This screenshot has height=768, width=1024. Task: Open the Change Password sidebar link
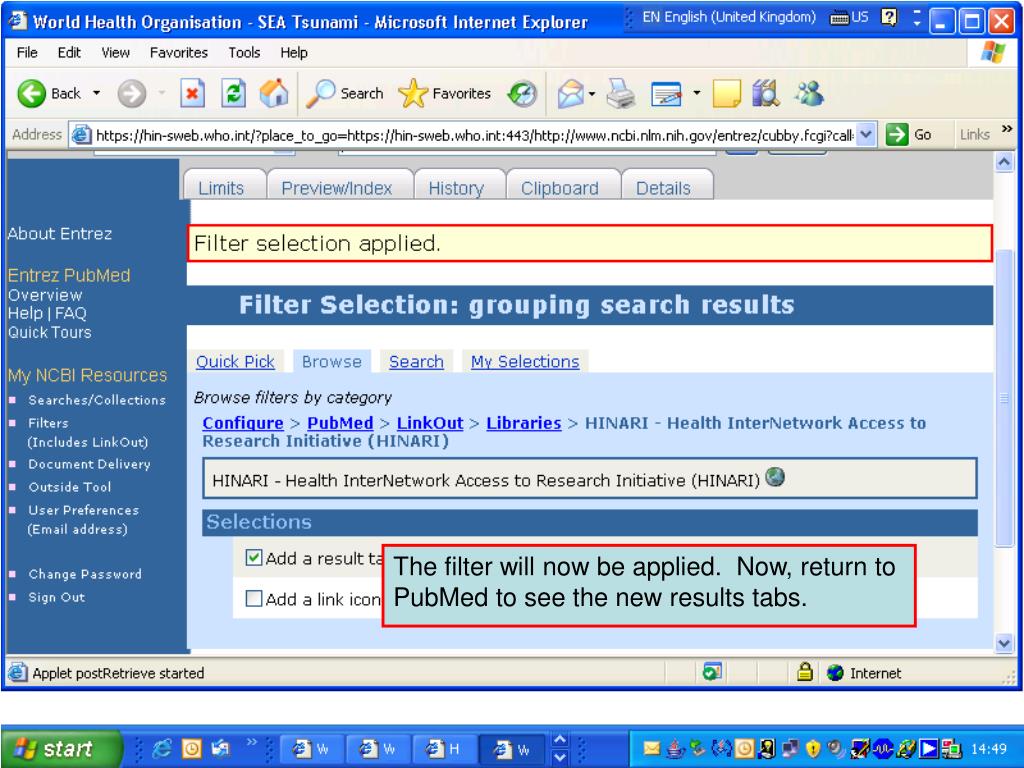tap(85, 573)
